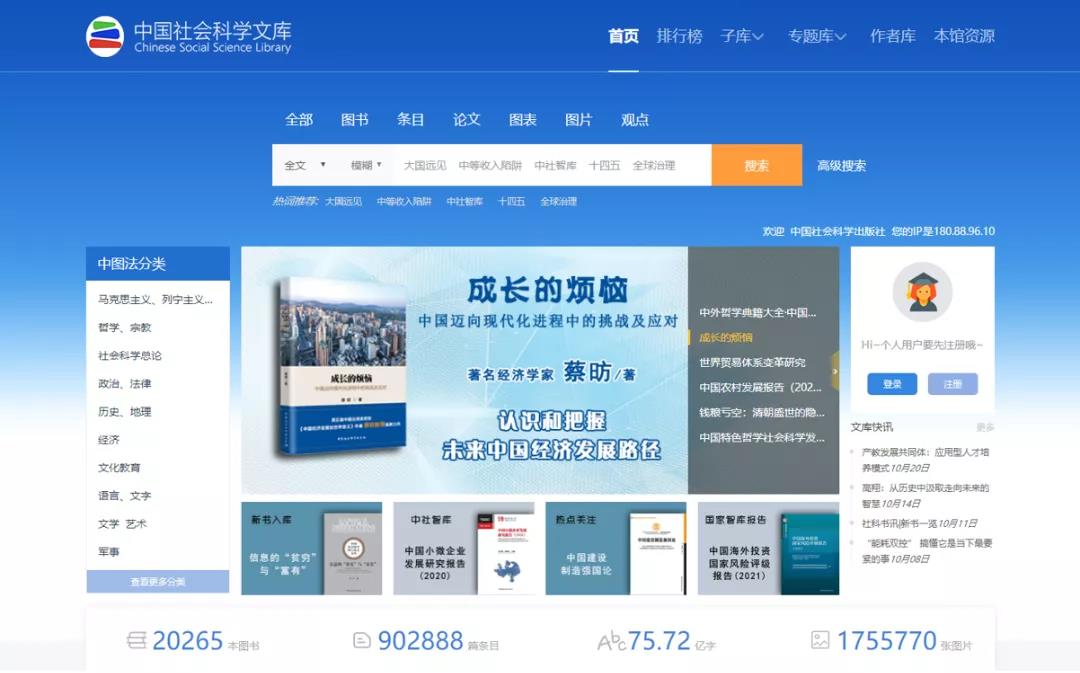Select the 图片 search category tab
1080x673 pixels.
click(579, 120)
